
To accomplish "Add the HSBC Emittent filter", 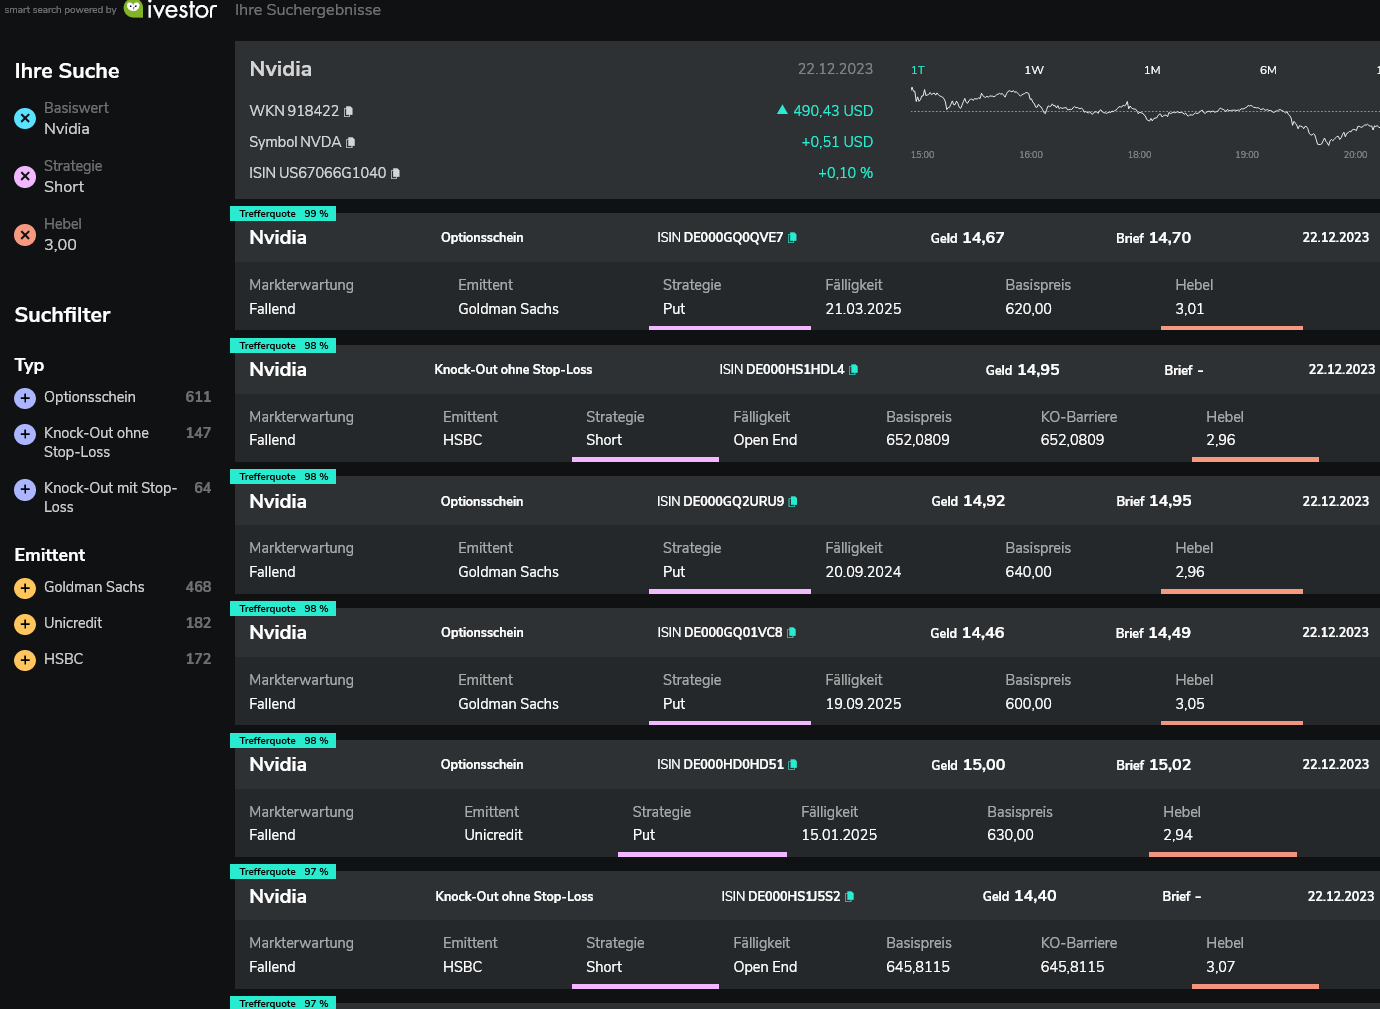I will click(x=25, y=660).
